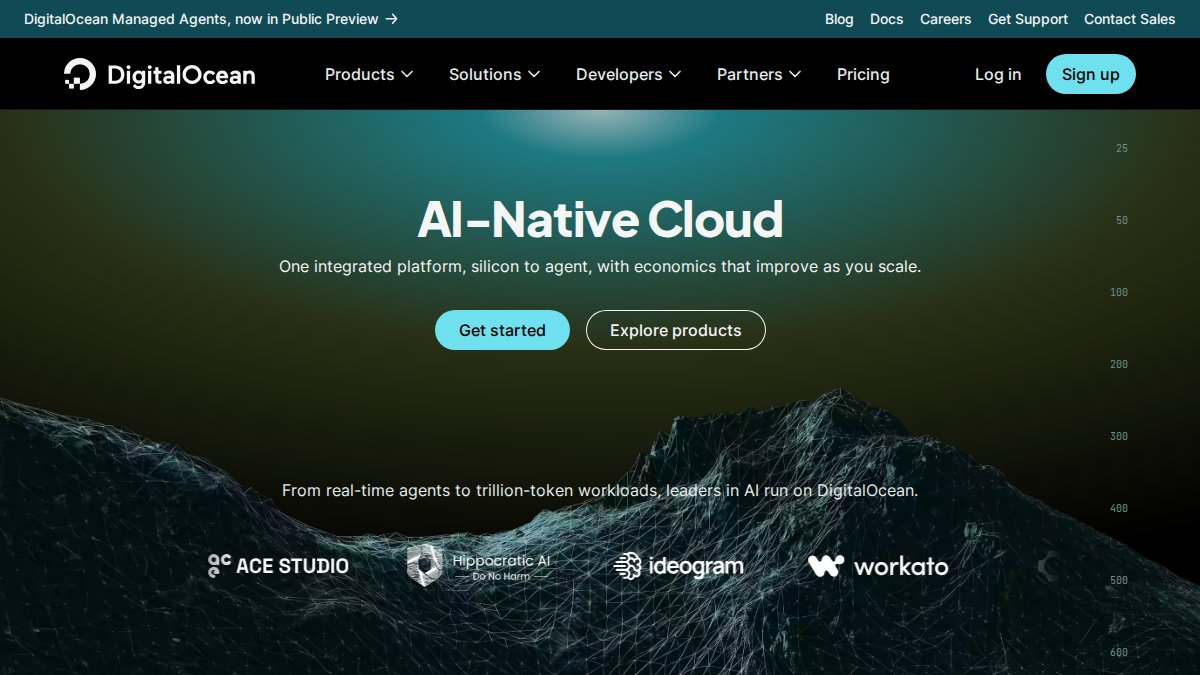Open the DigitalOcean Managed Agents announcement link
Screen dimensions: 1200x675
211,19
